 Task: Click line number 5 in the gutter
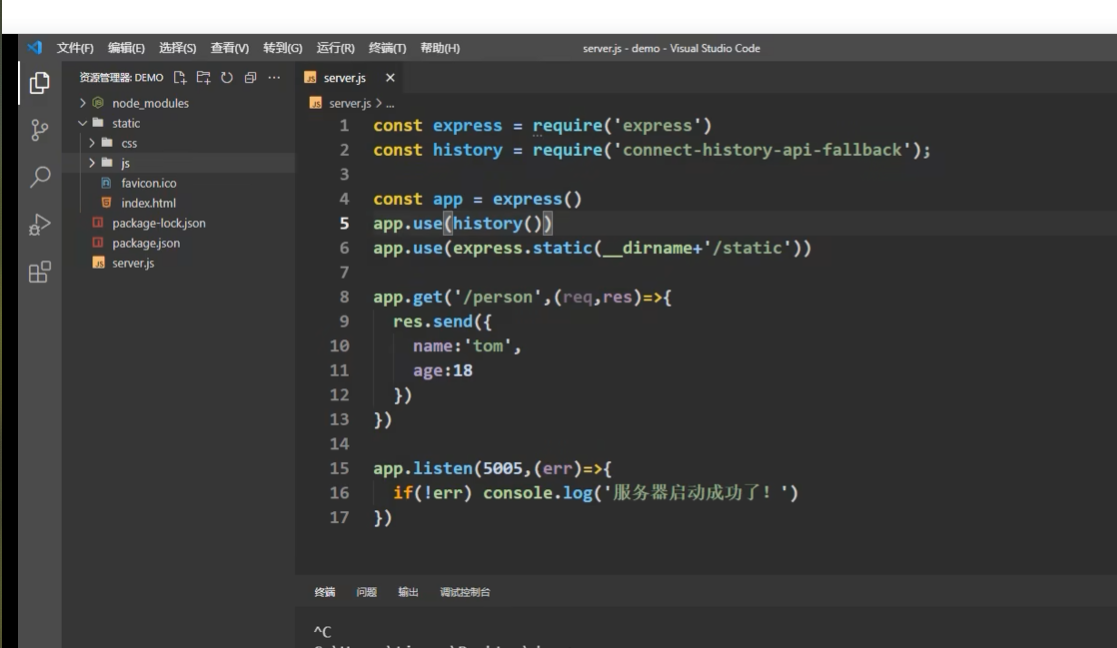pos(344,224)
